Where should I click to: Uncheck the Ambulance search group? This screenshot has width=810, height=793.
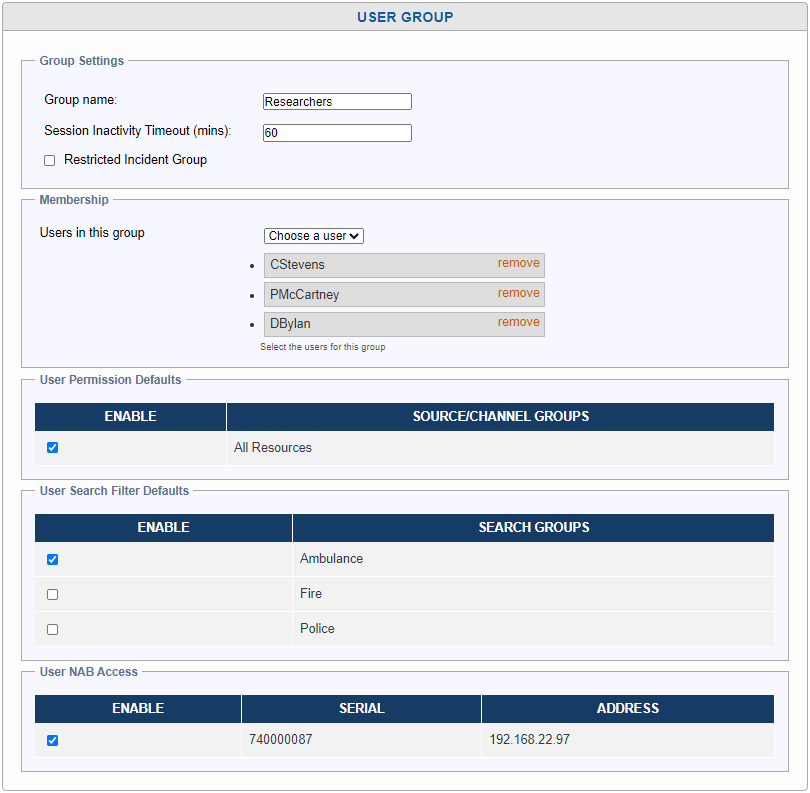click(53, 559)
